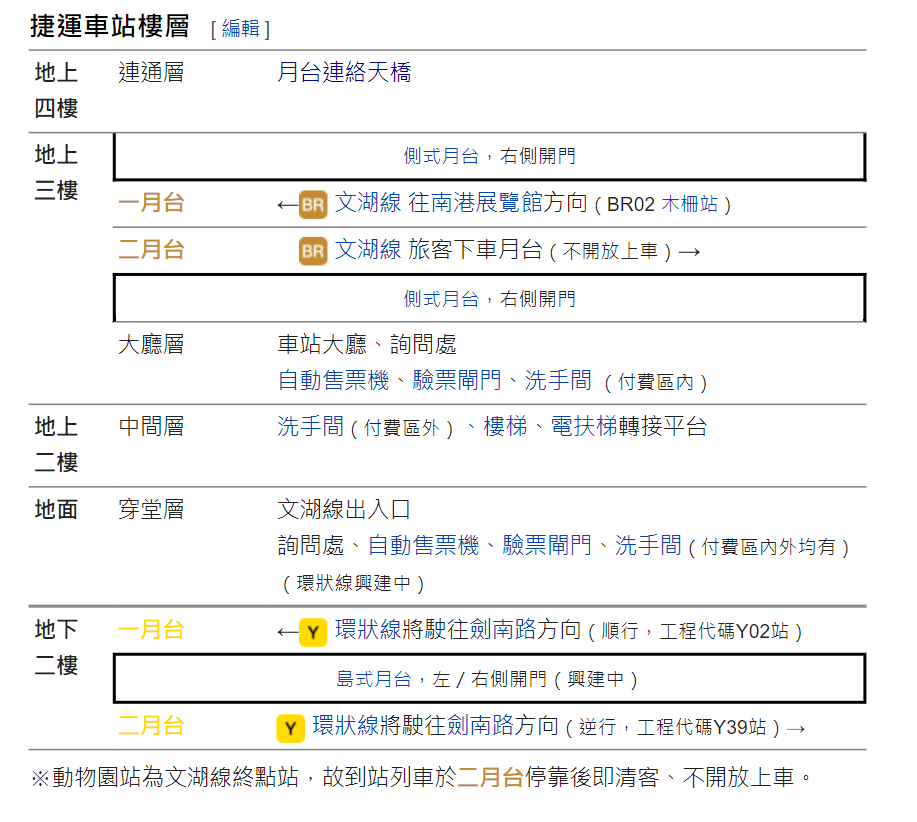This screenshot has width=917, height=822.
Task: Click the BR icon in 旅客下車月台 row
Action: click(313, 251)
